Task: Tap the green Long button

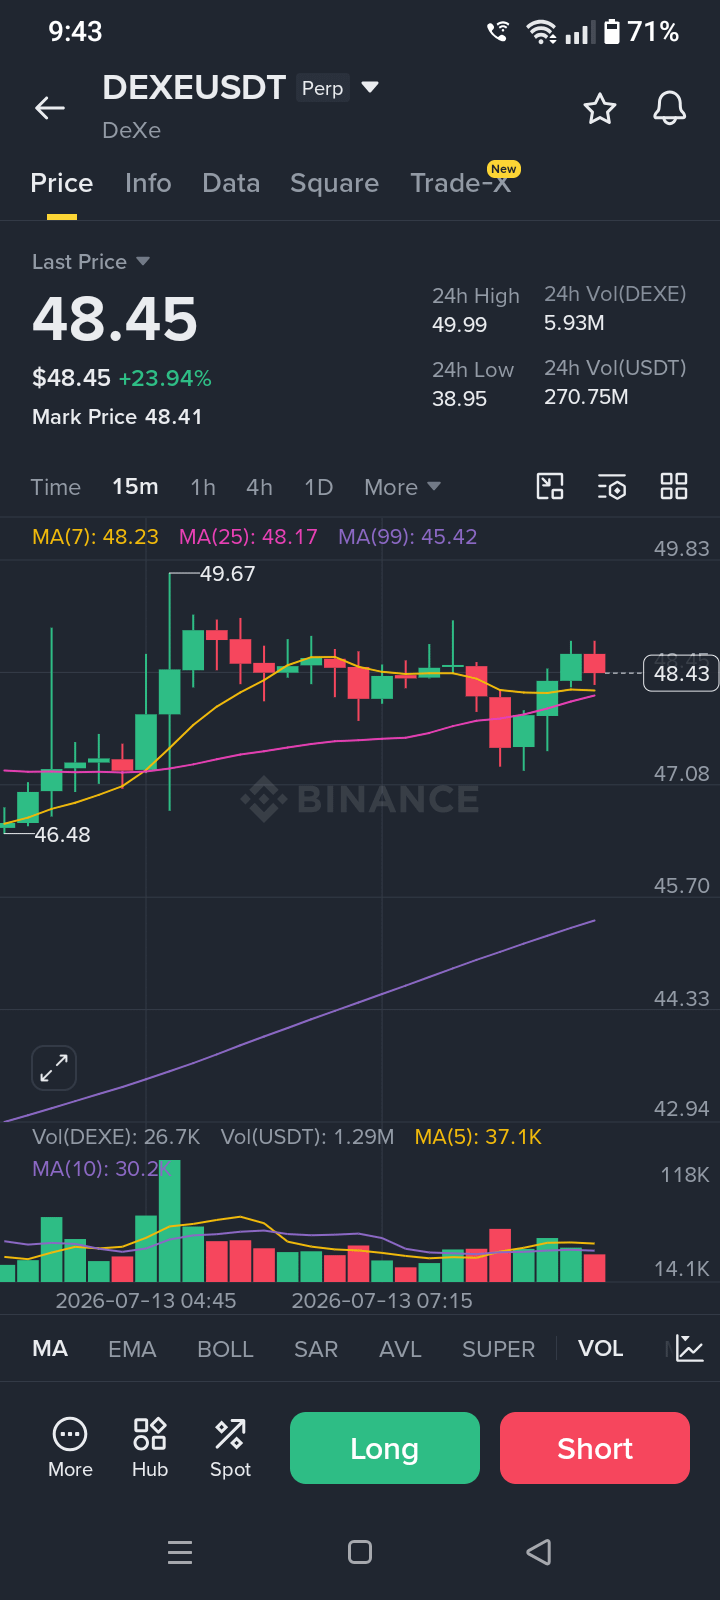Action: tap(385, 1448)
